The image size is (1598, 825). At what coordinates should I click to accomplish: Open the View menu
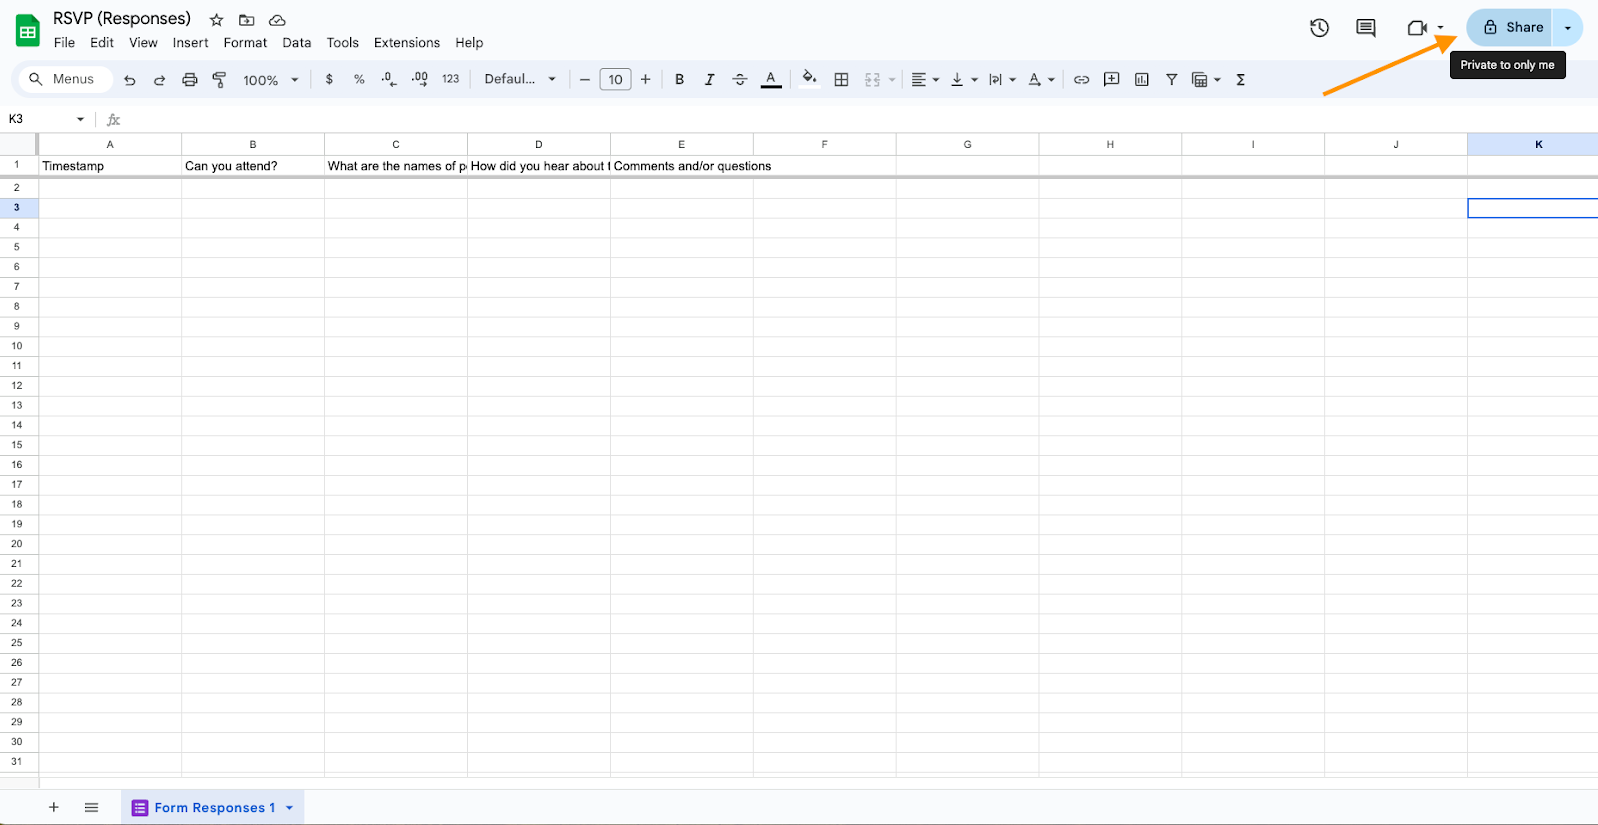click(143, 43)
